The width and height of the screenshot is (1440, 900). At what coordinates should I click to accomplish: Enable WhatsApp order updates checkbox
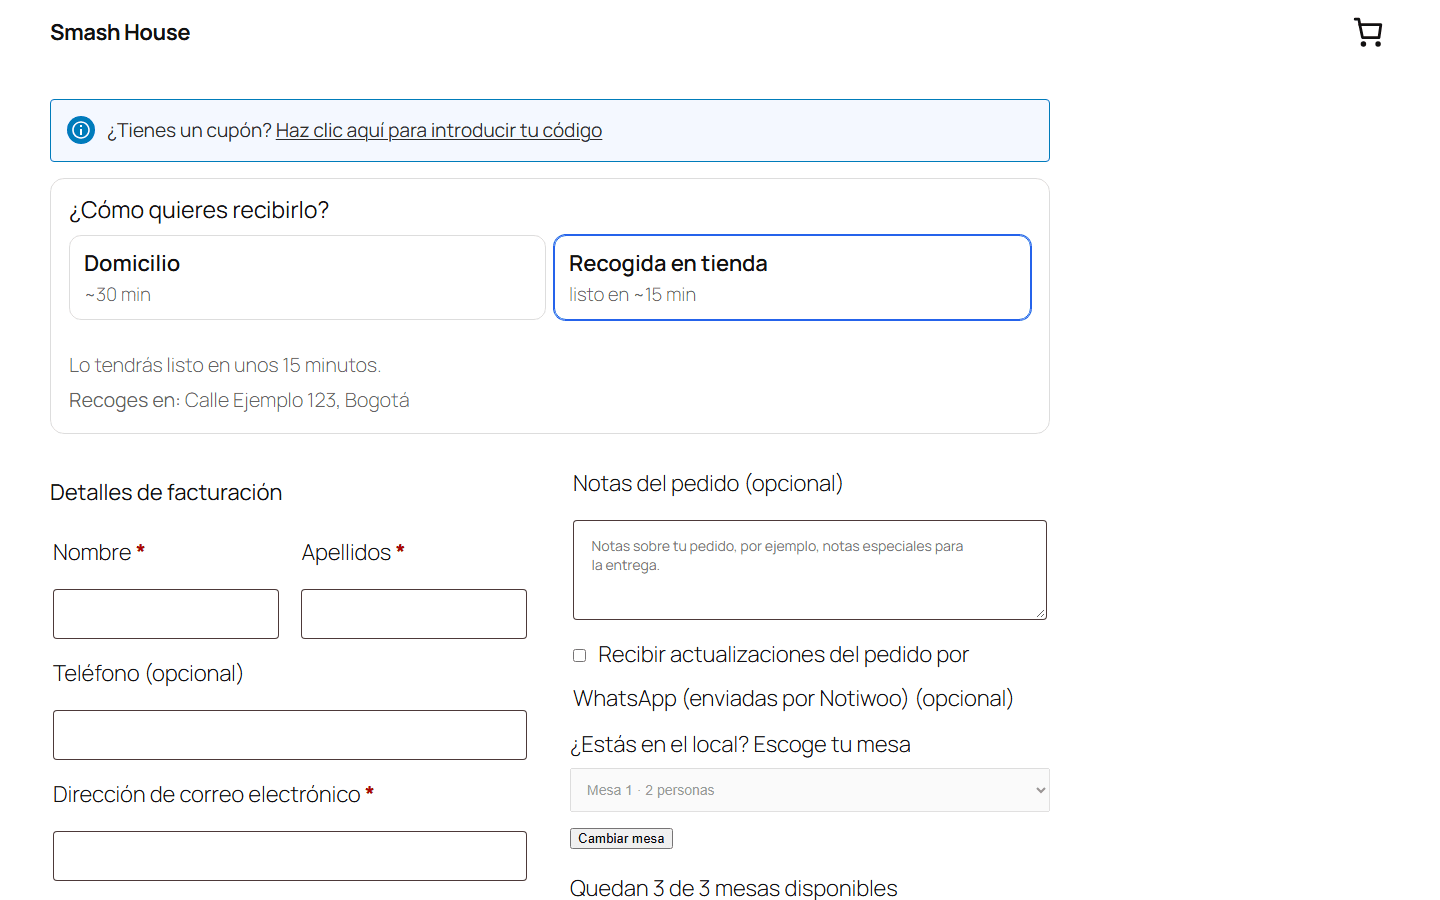pos(579,656)
